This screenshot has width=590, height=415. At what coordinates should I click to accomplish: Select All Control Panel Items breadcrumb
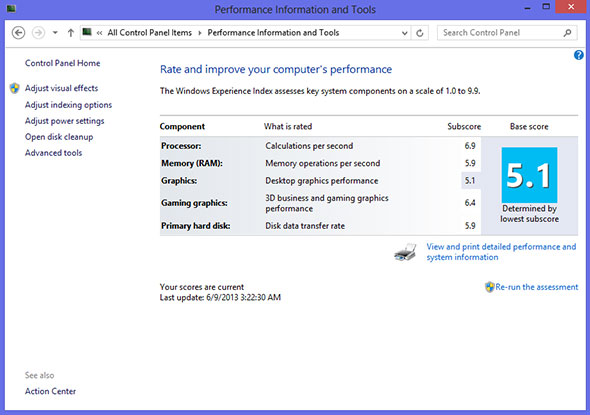150,33
